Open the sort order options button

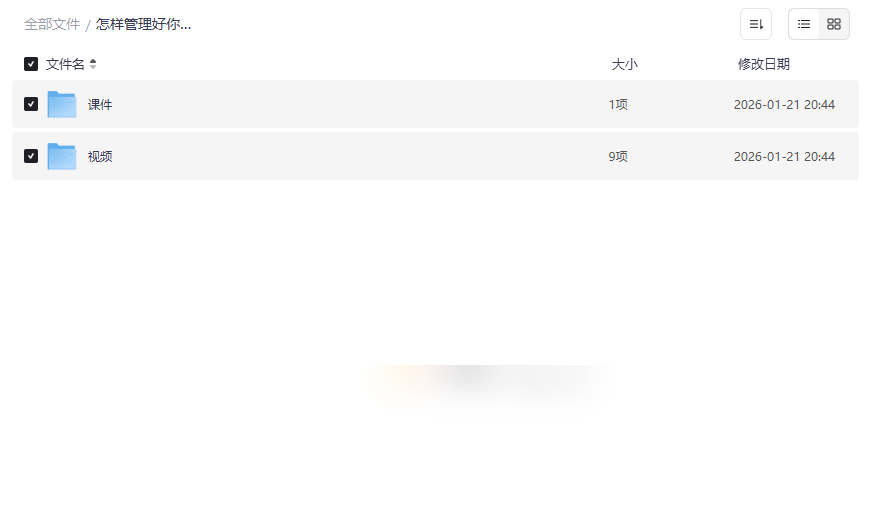coord(756,24)
